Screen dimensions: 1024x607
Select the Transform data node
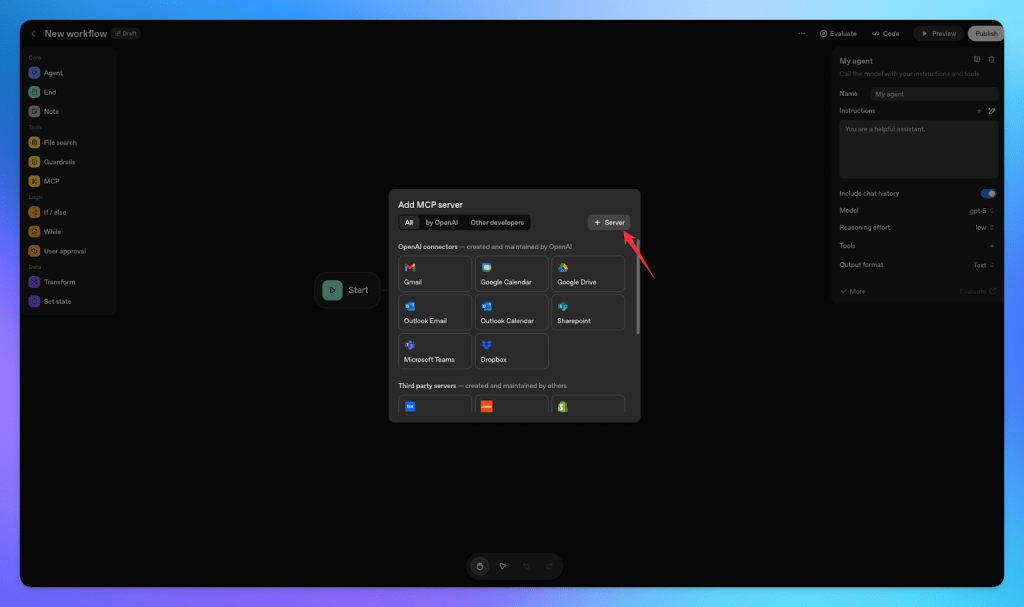tap(60, 281)
